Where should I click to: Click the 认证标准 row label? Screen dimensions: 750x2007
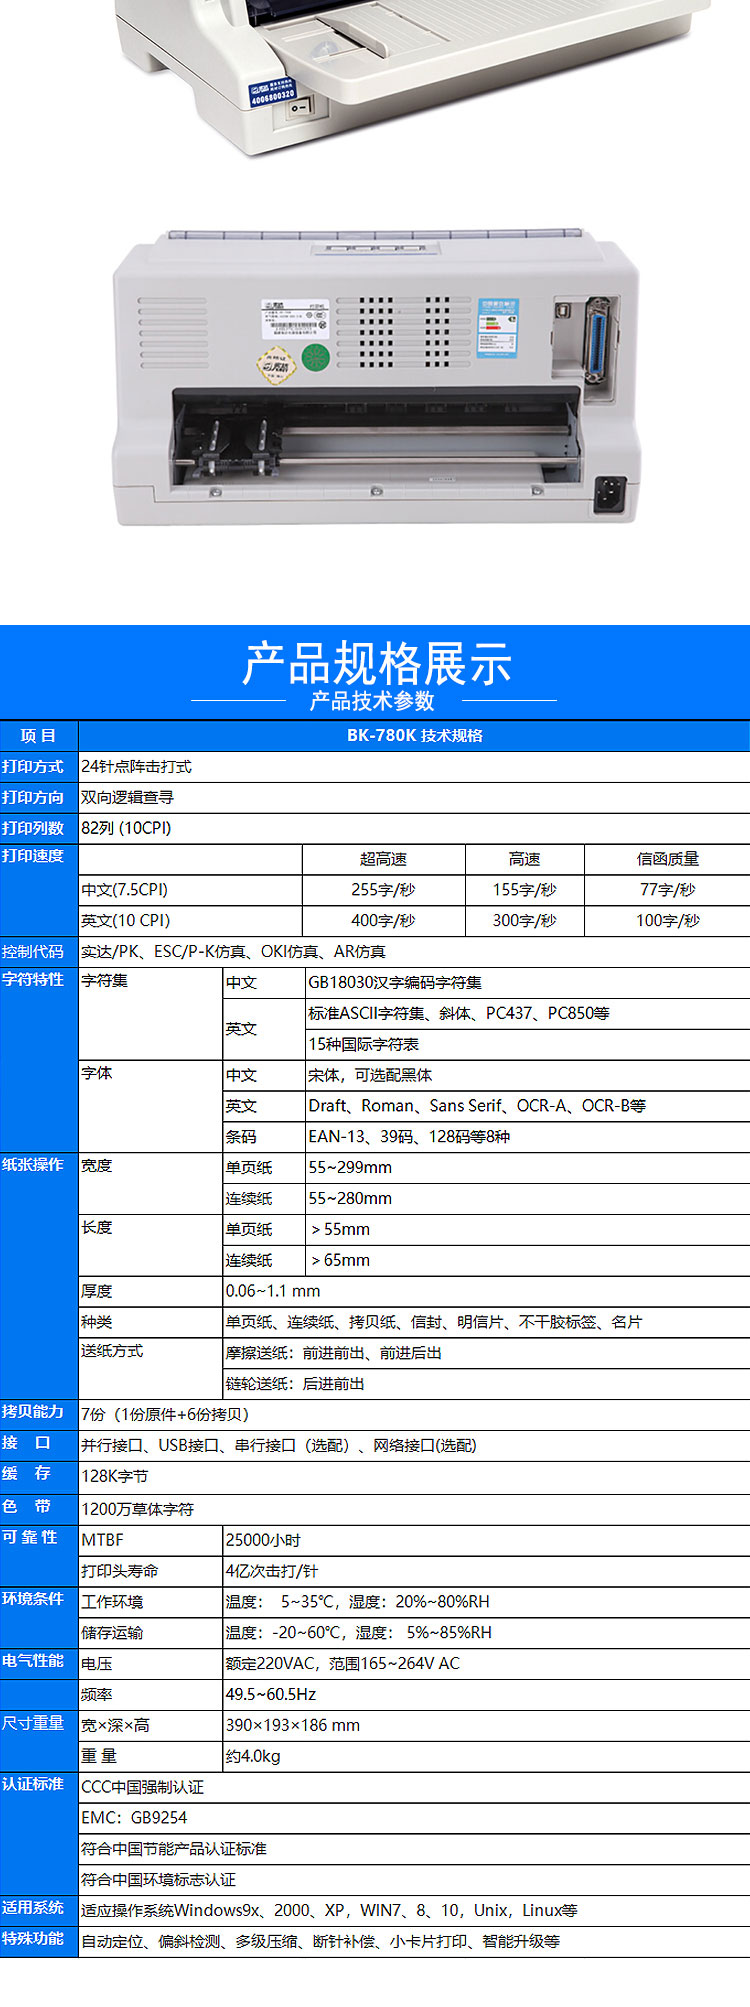33,1784
